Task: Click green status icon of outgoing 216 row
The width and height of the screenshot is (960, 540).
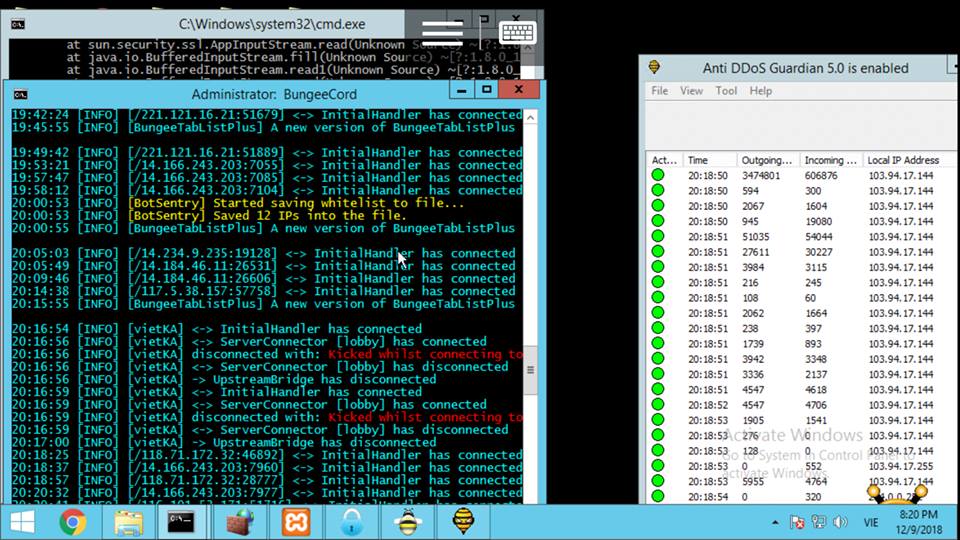Action: 658,282
